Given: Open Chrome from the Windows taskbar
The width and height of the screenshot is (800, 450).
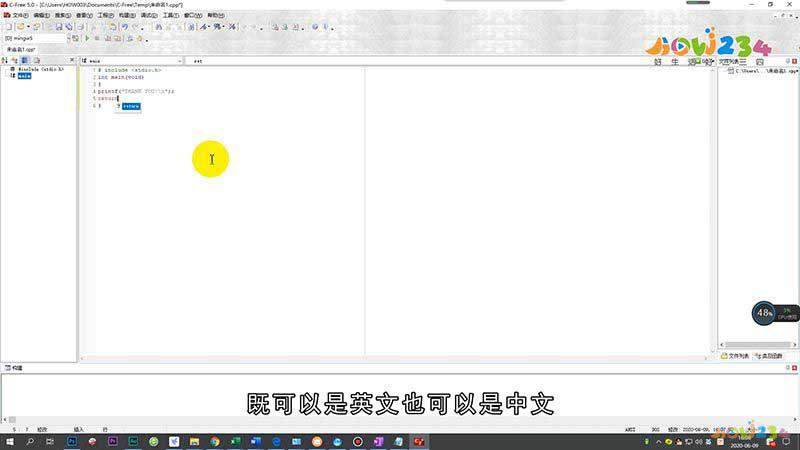Looking at the screenshot, I should pyautogui.click(x=215, y=441).
